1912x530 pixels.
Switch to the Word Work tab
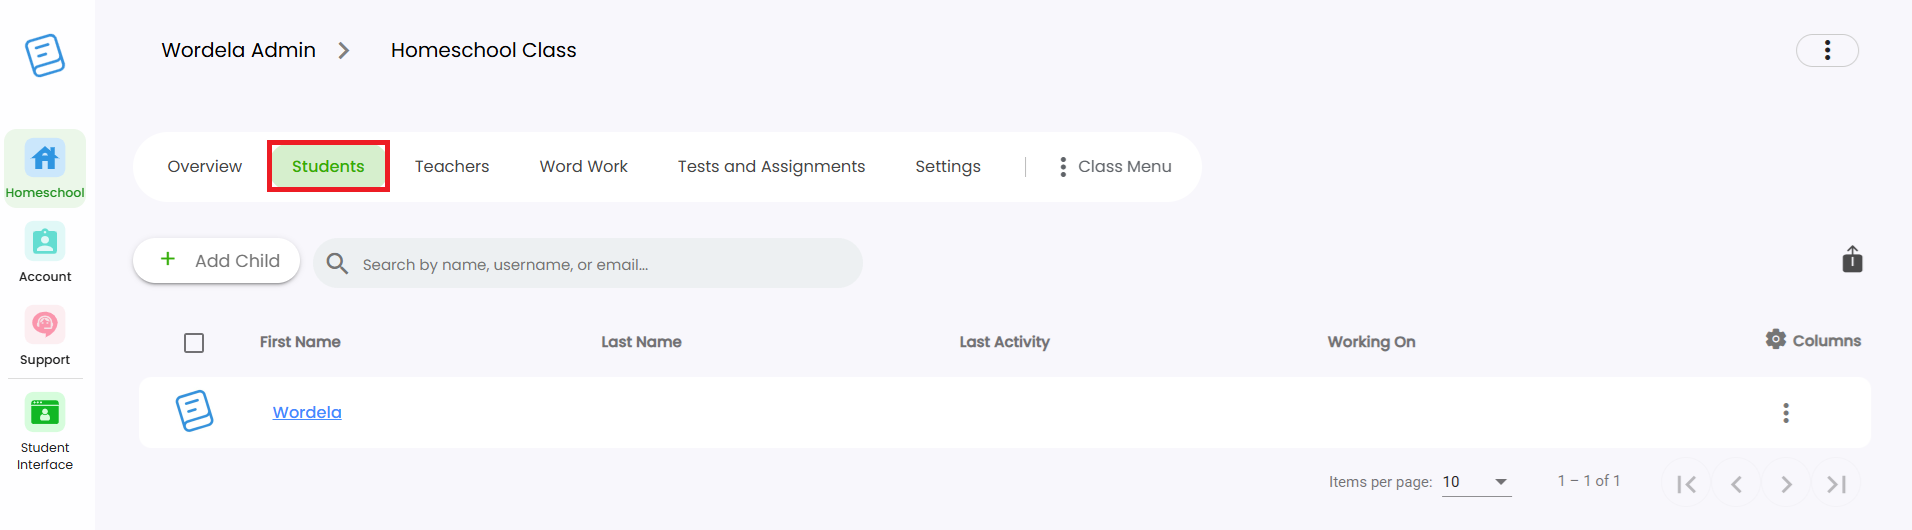pos(584,167)
